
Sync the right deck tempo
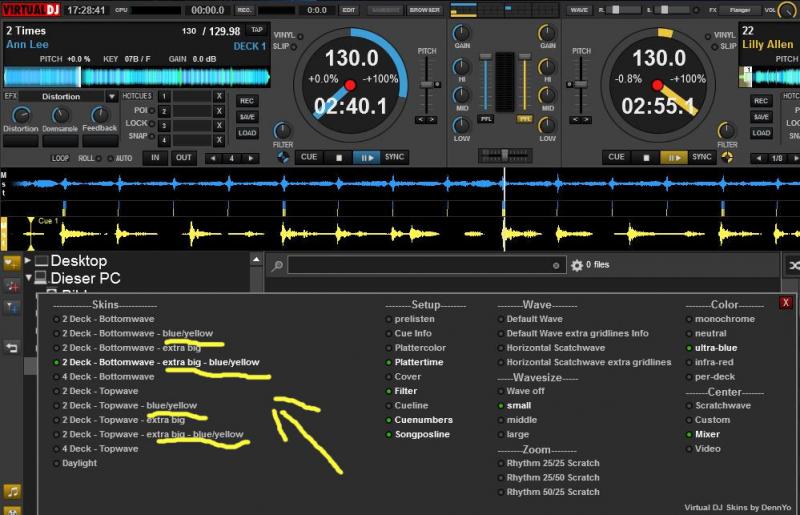pyautogui.click(x=702, y=157)
